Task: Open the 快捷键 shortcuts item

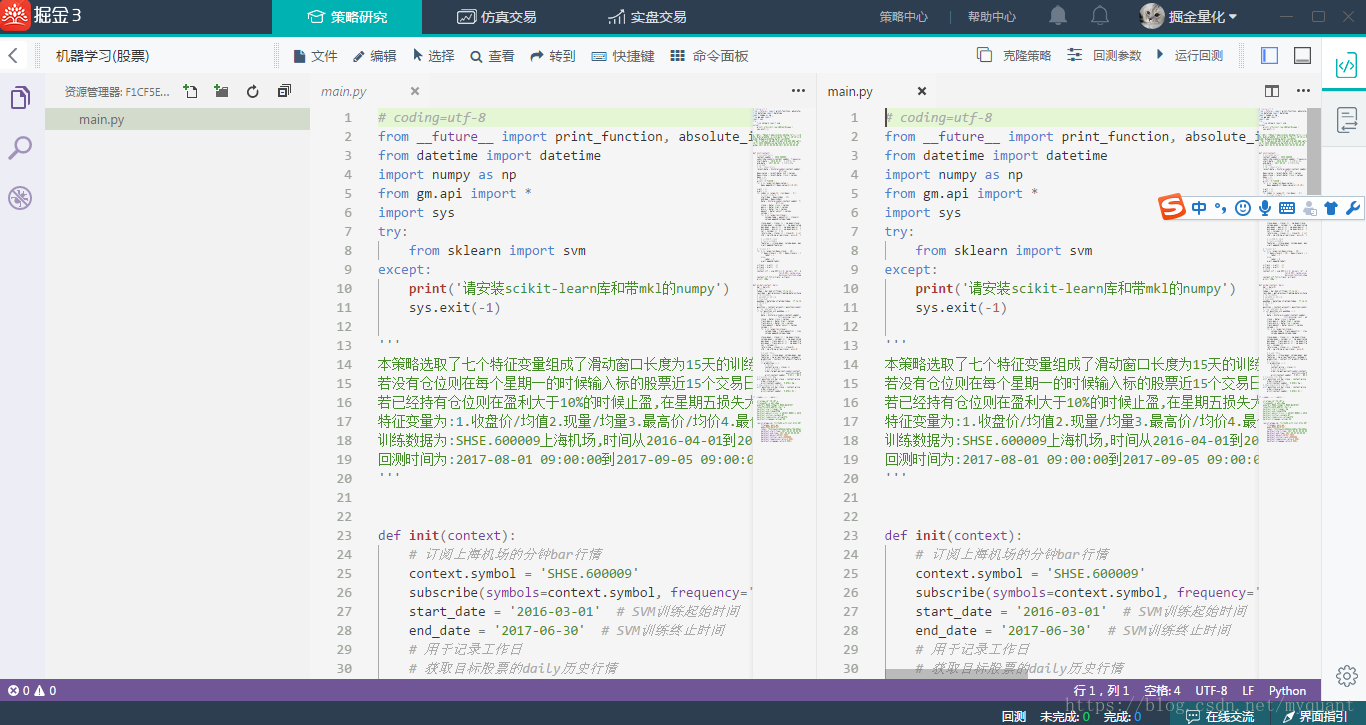Action: (x=623, y=56)
